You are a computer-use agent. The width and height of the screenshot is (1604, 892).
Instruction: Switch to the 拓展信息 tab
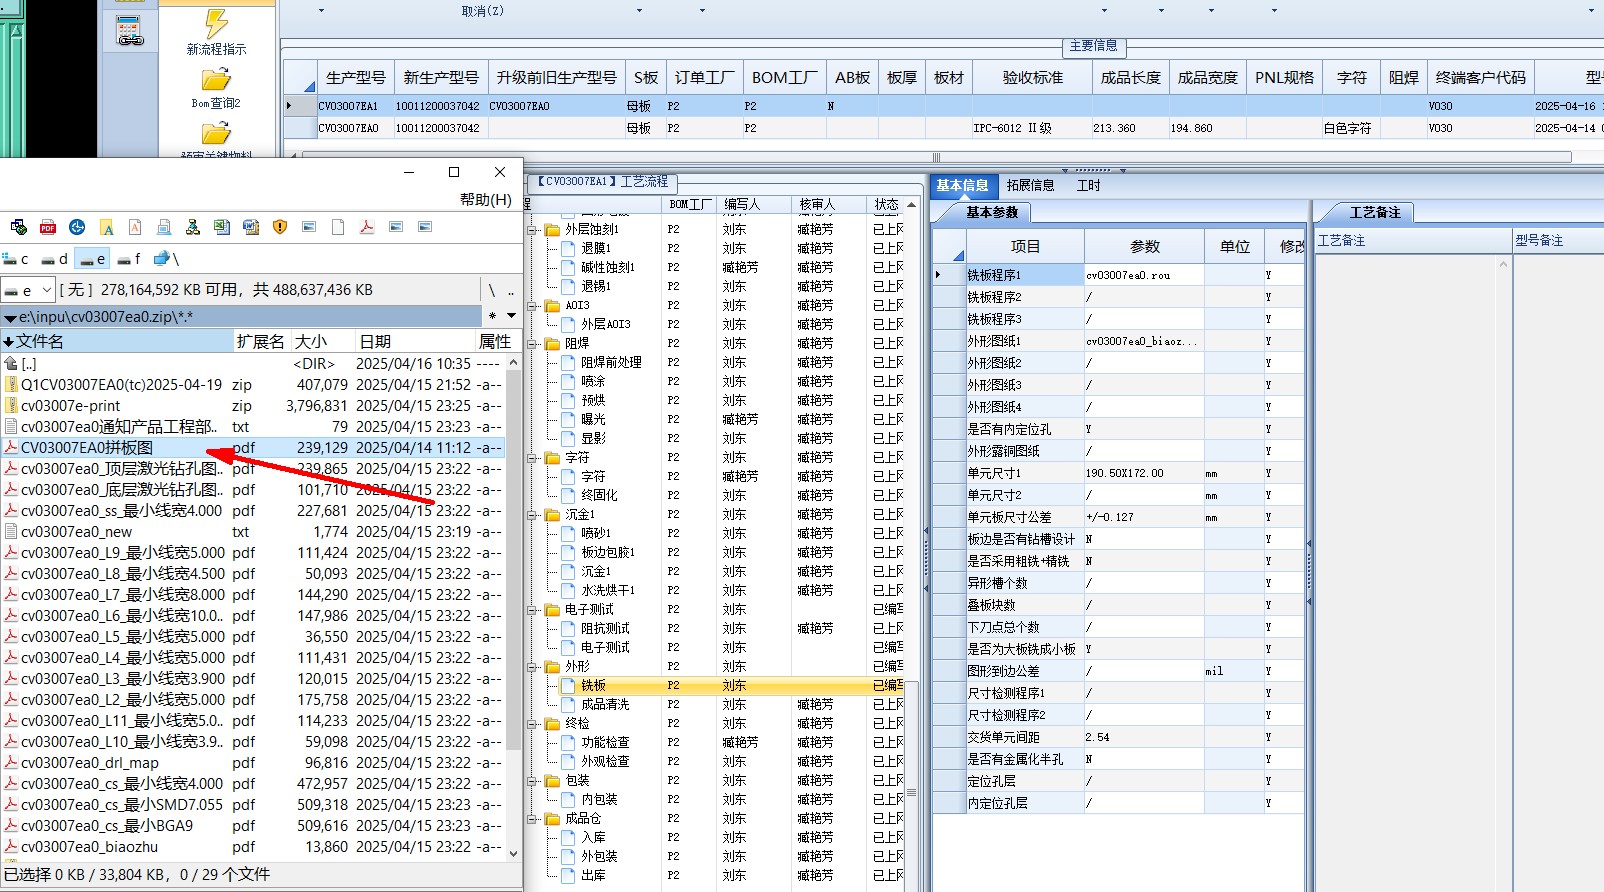pyautogui.click(x=1030, y=185)
